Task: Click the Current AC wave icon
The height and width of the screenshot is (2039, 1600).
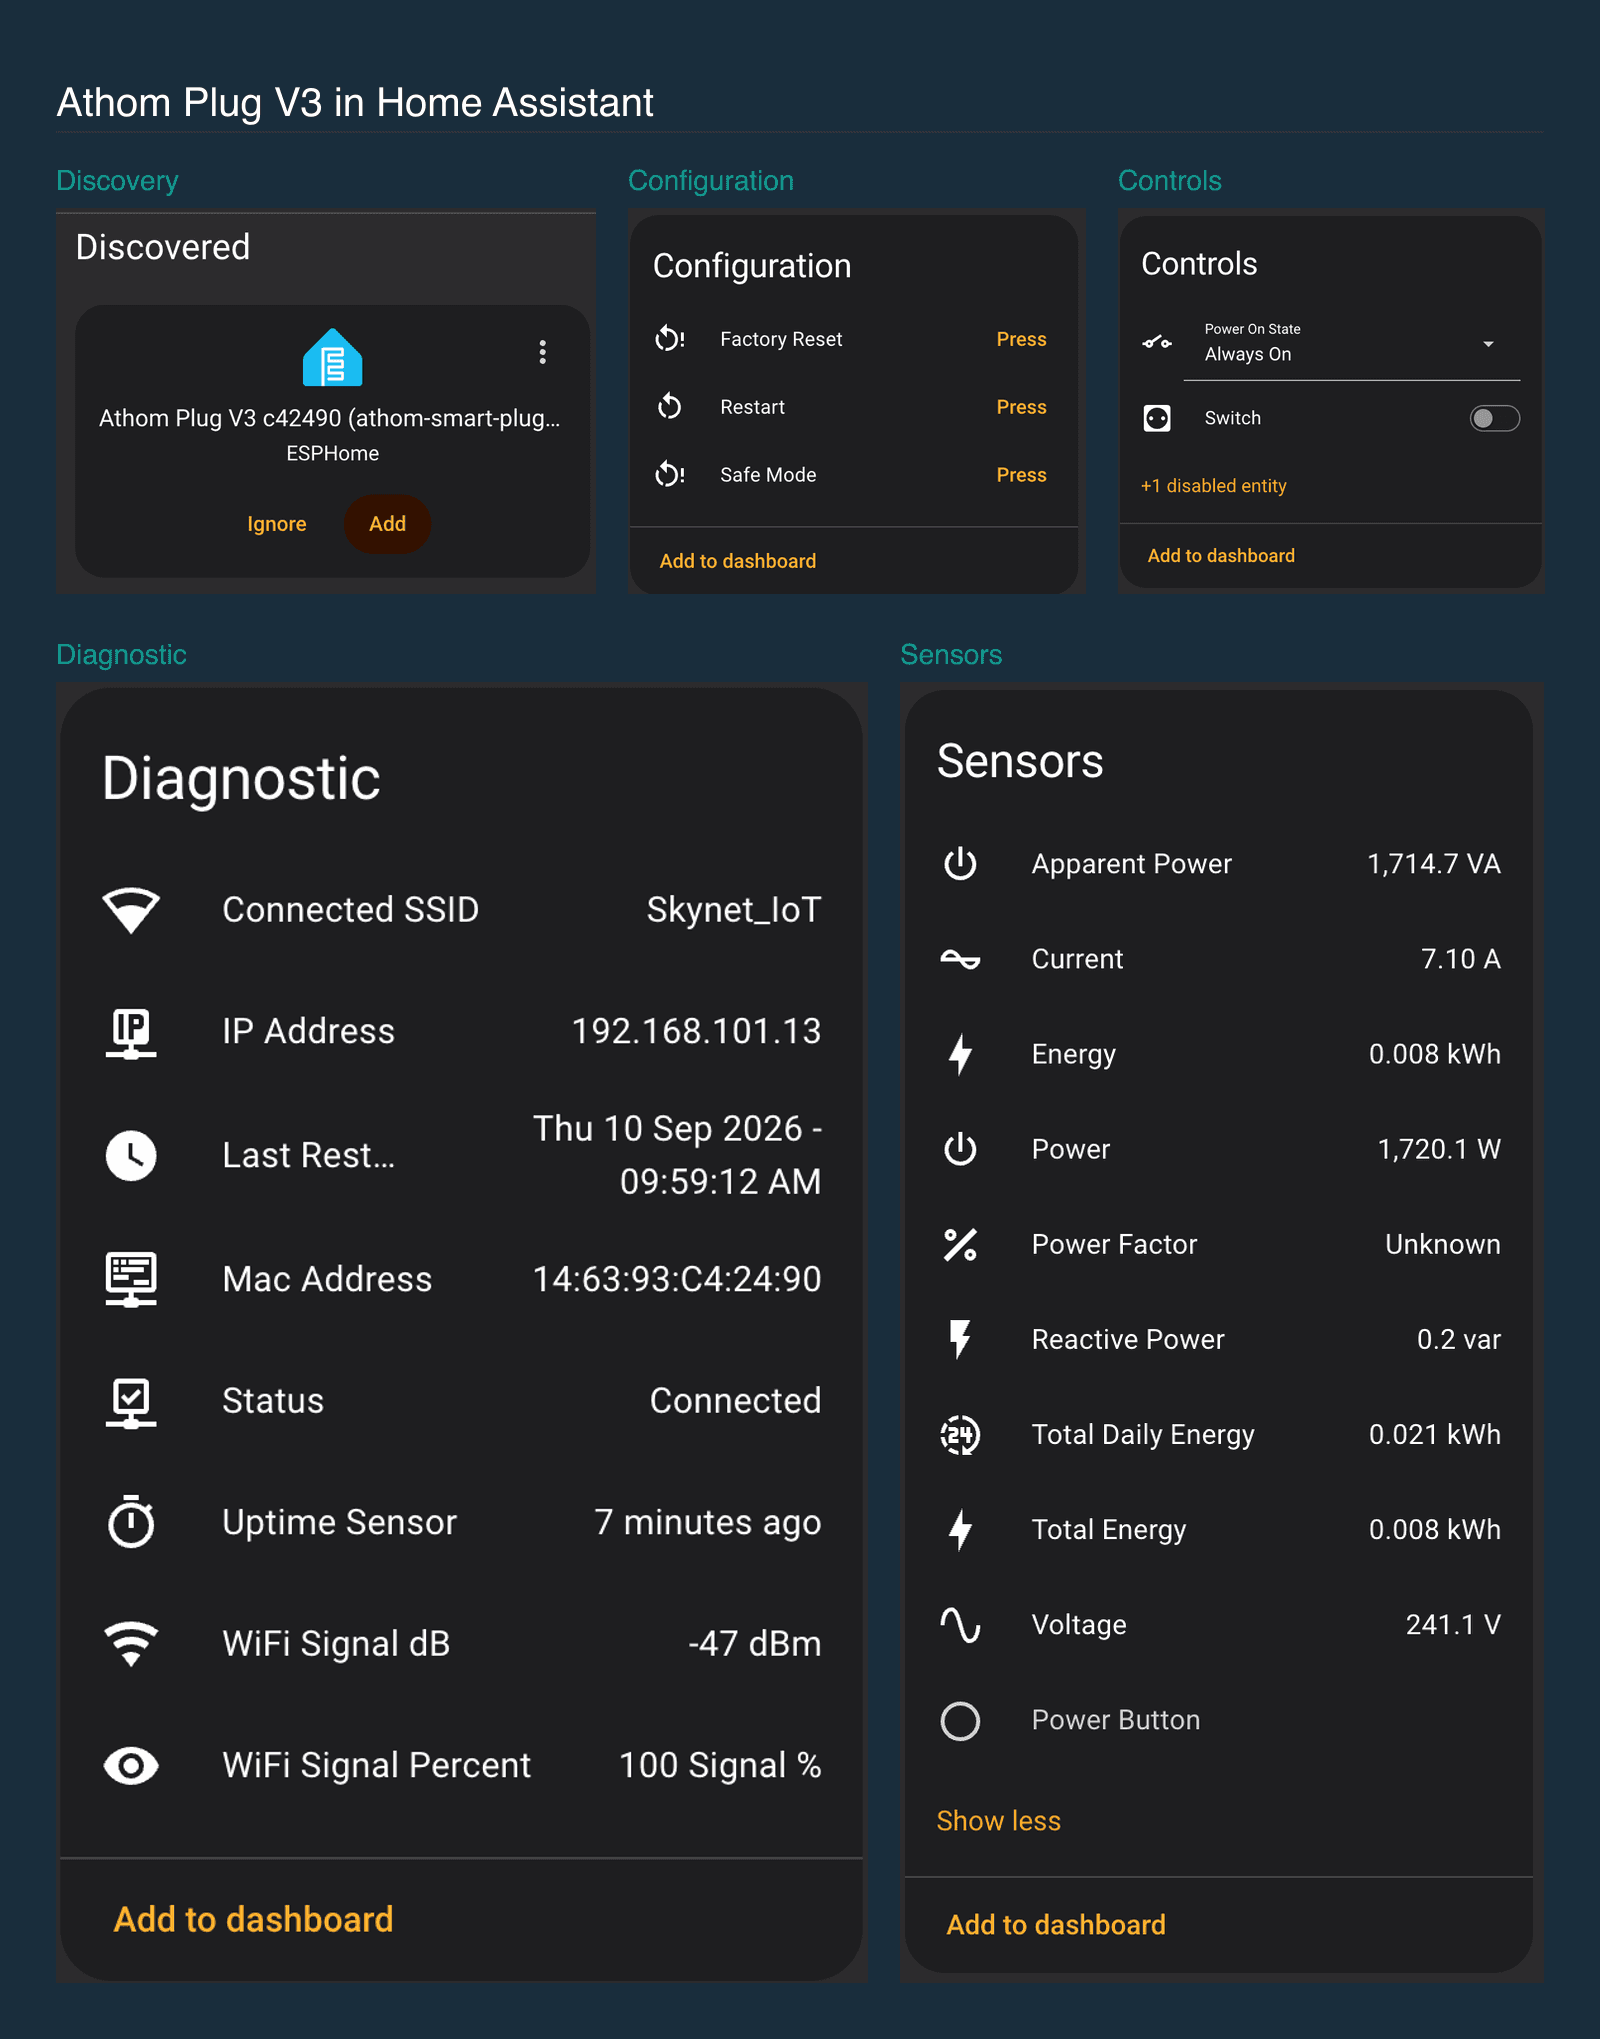Action: point(960,959)
